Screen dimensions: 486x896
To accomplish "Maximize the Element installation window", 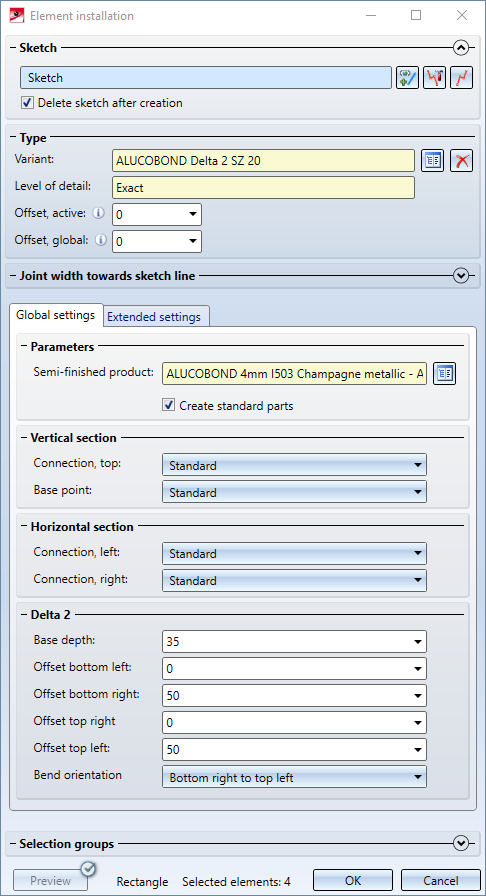I will pos(416,15).
